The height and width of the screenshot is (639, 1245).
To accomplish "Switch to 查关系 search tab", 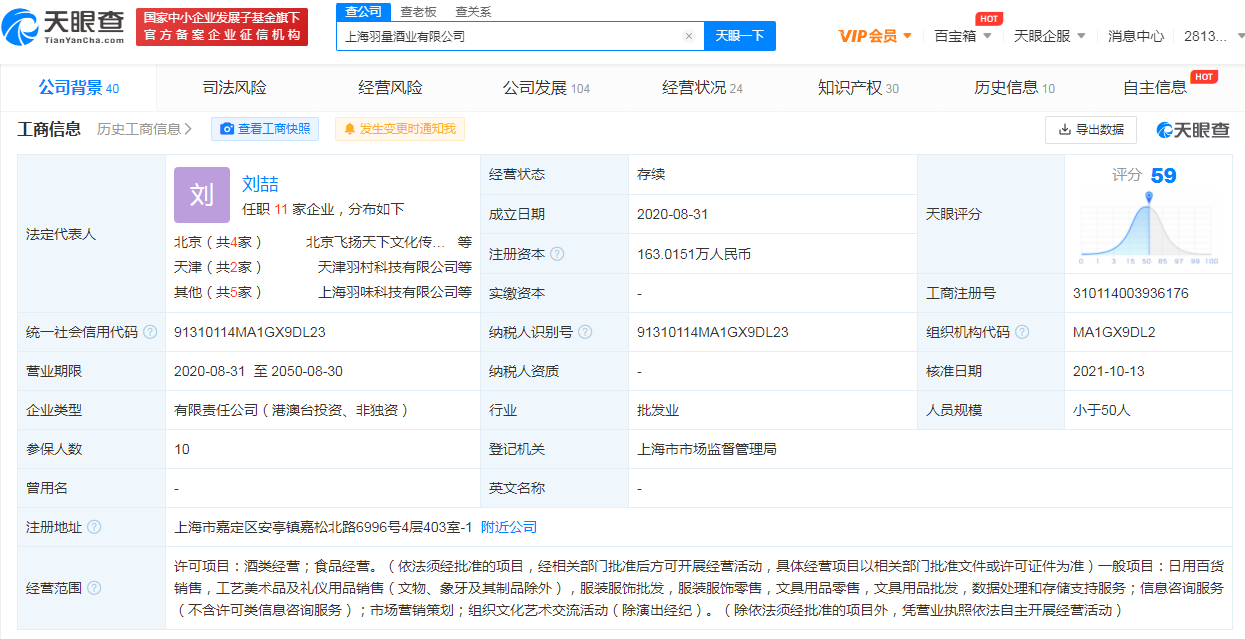I will tap(473, 12).
